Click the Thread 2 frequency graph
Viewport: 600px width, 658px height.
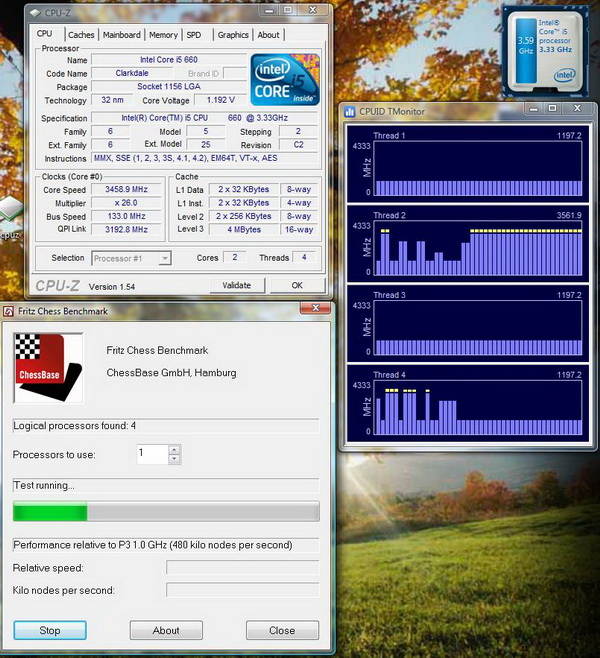coord(477,248)
